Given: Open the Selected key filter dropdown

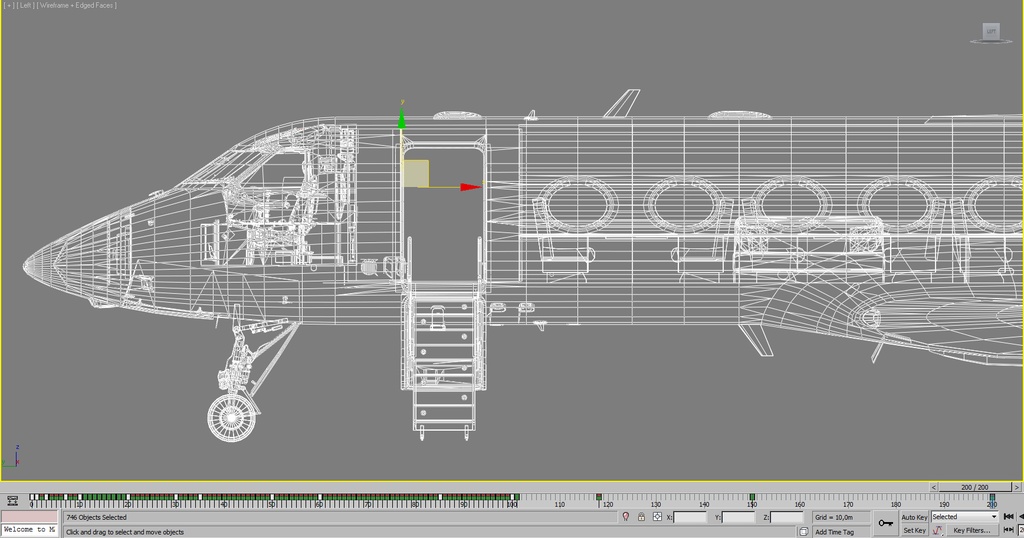Looking at the screenshot, I should pyautogui.click(x=965, y=517).
